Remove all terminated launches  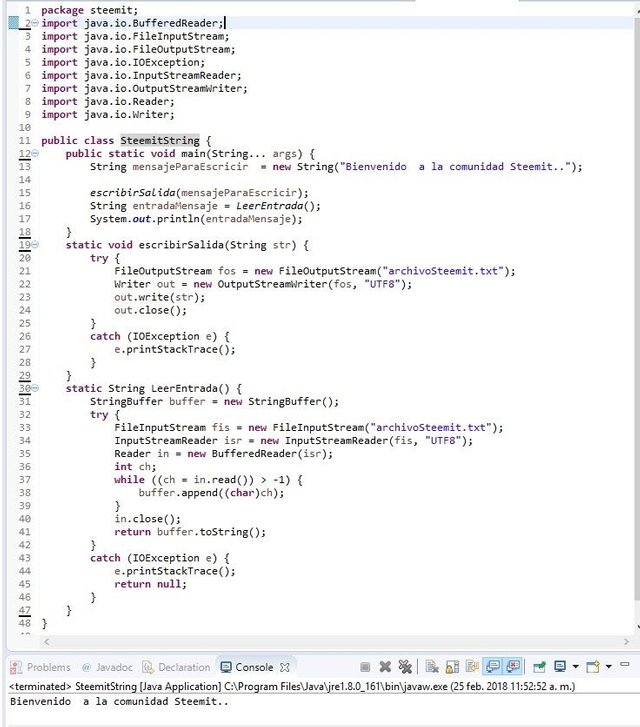405,667
